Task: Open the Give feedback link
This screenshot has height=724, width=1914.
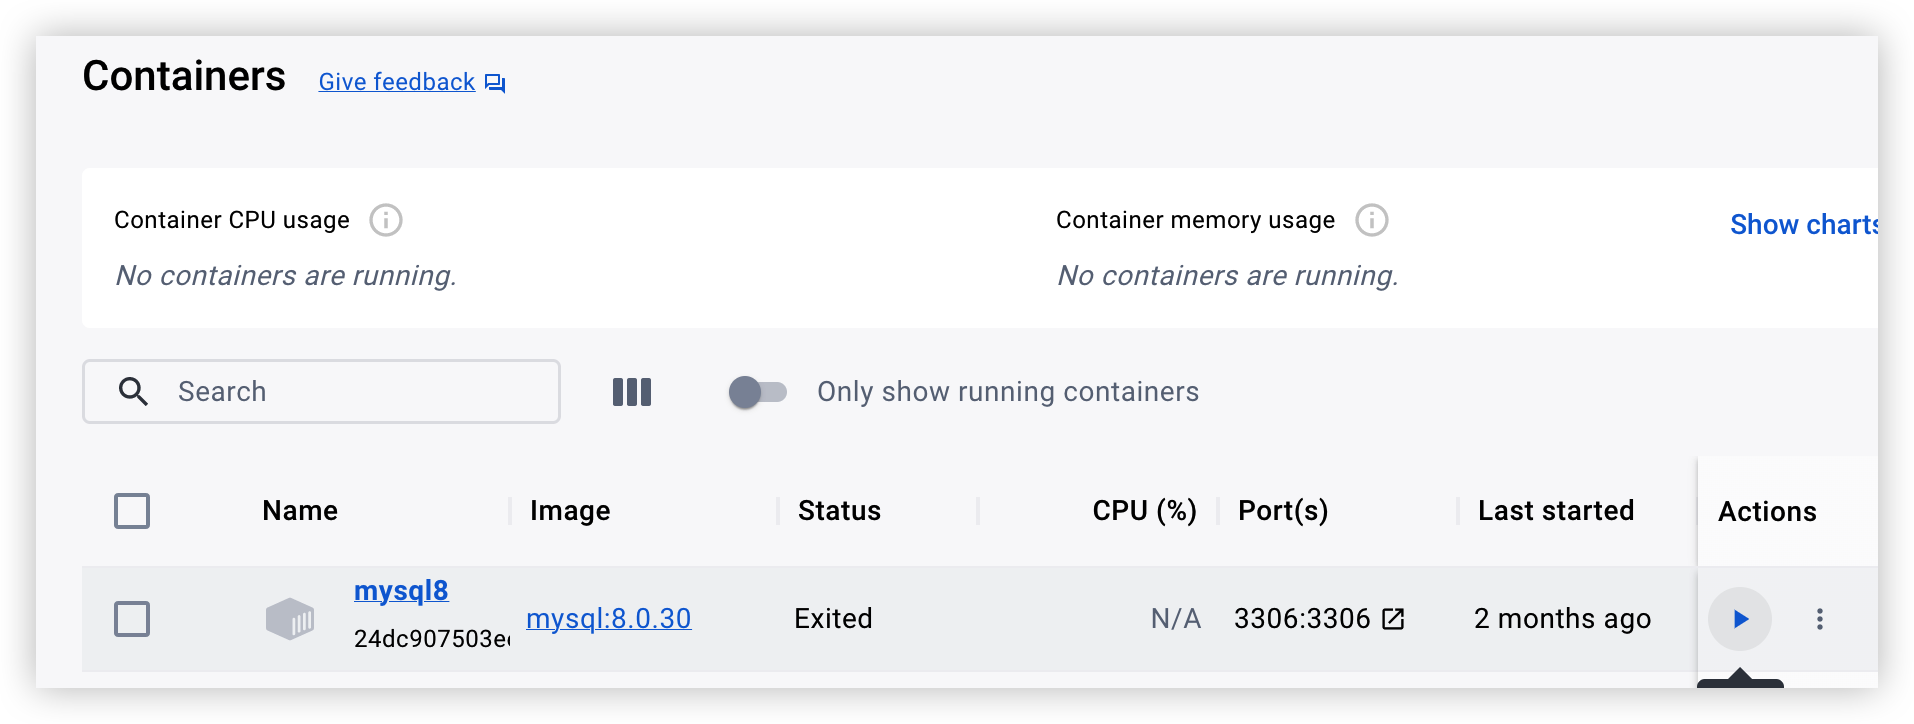Action: [x=397, y=82]
